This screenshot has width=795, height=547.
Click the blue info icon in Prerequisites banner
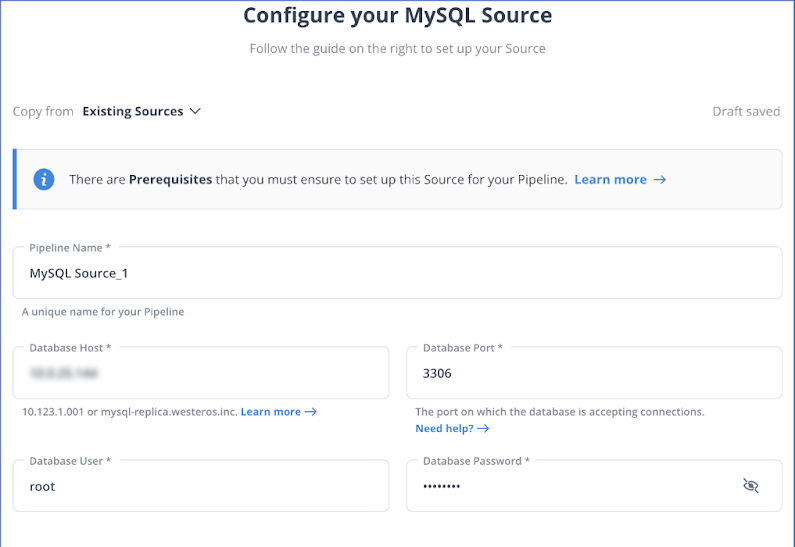point(44,179)
